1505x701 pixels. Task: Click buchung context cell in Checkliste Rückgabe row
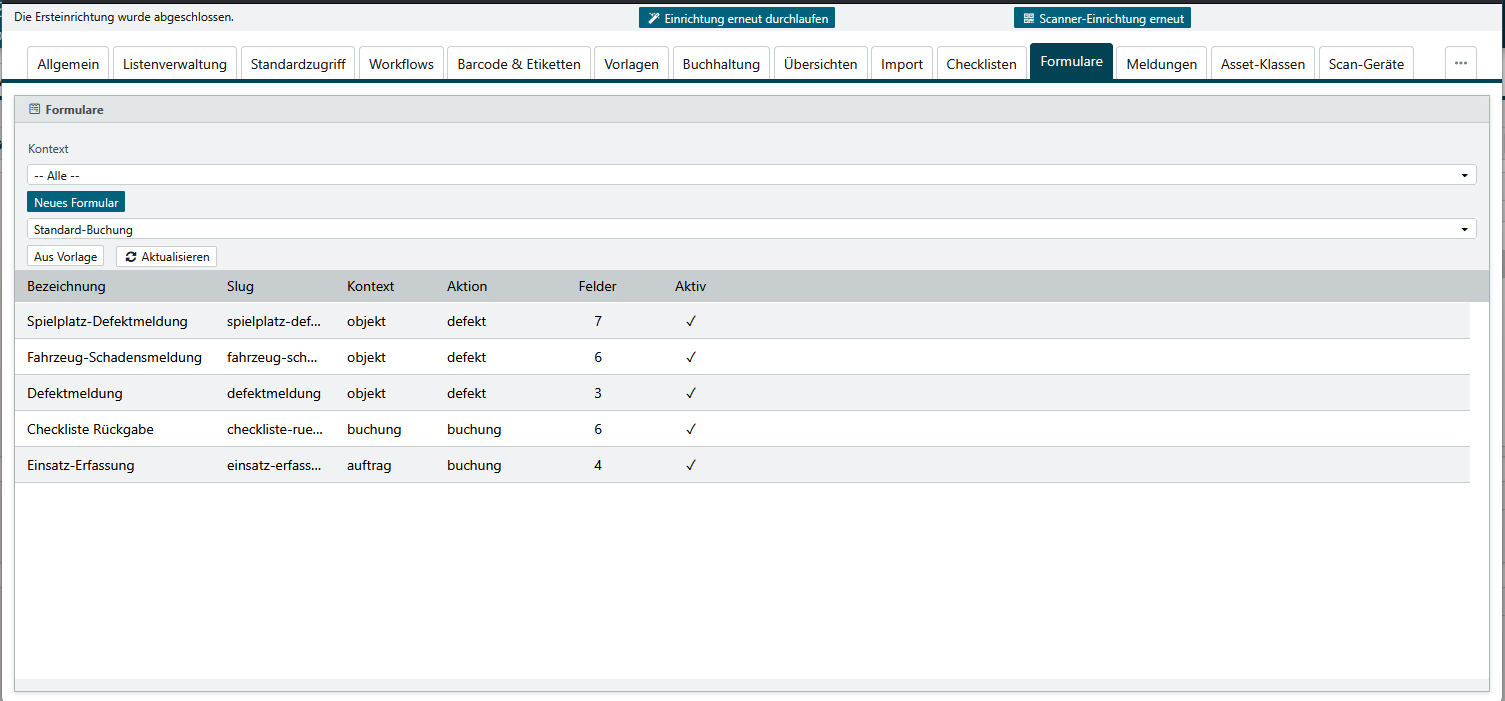pyautogui.click(x=374, y=429)
